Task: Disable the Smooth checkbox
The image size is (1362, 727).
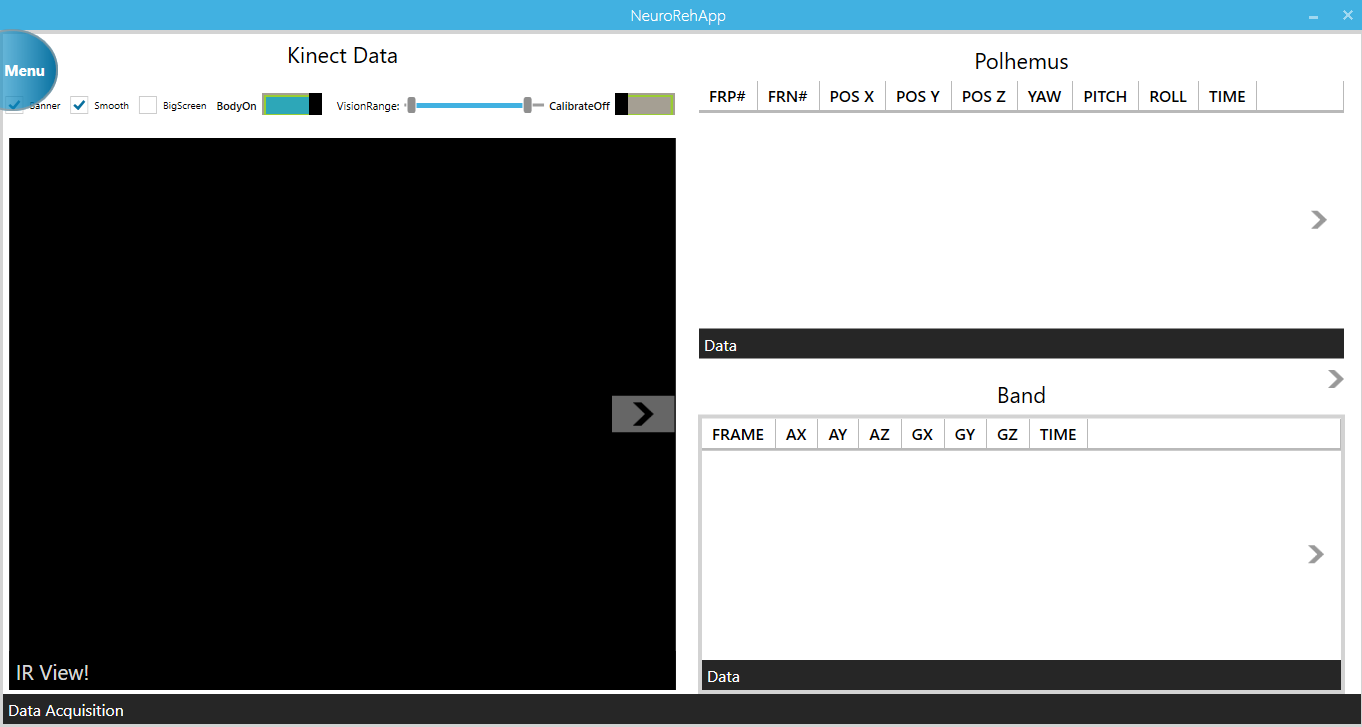Action: [x=79, y=104]
